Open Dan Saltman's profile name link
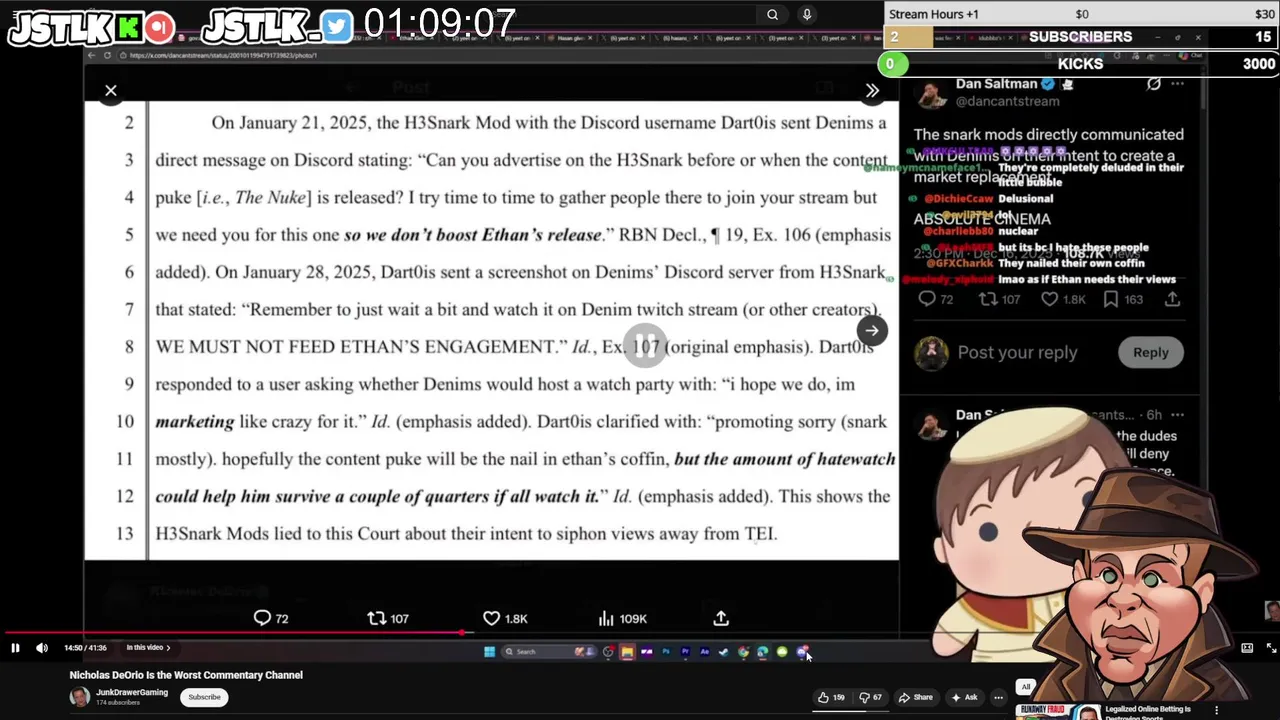The image size is (1280, 720). point(996,84)
